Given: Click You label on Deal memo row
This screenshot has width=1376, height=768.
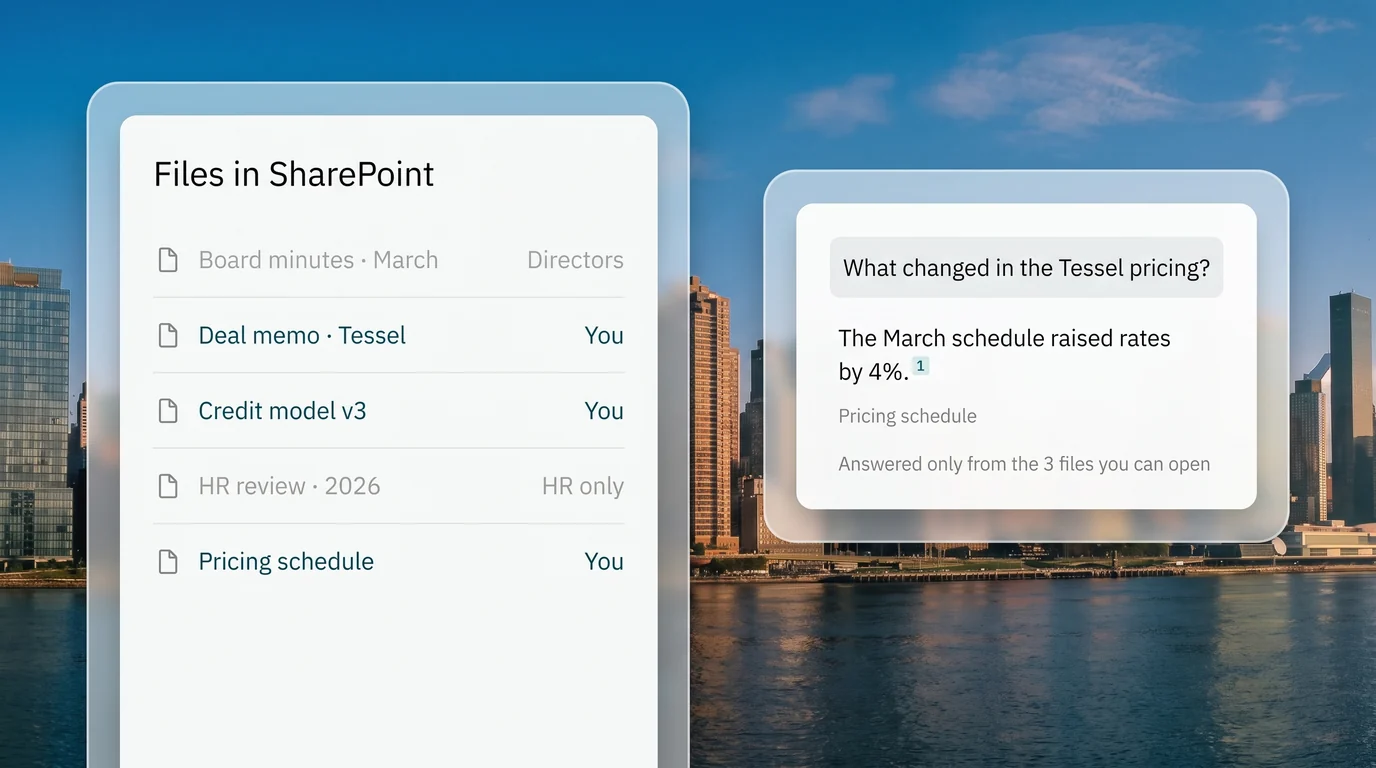Looking at the screenshot, I should [x=604, y=335].
